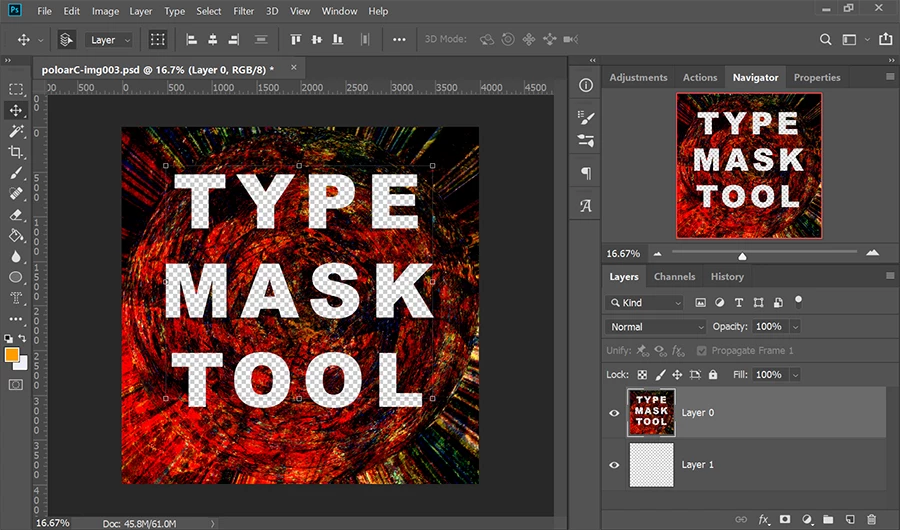The width and height of the screenshot is (900, 530).
Task: Toggle the Lock all padlock icon
Action: [x=713, y=375]
